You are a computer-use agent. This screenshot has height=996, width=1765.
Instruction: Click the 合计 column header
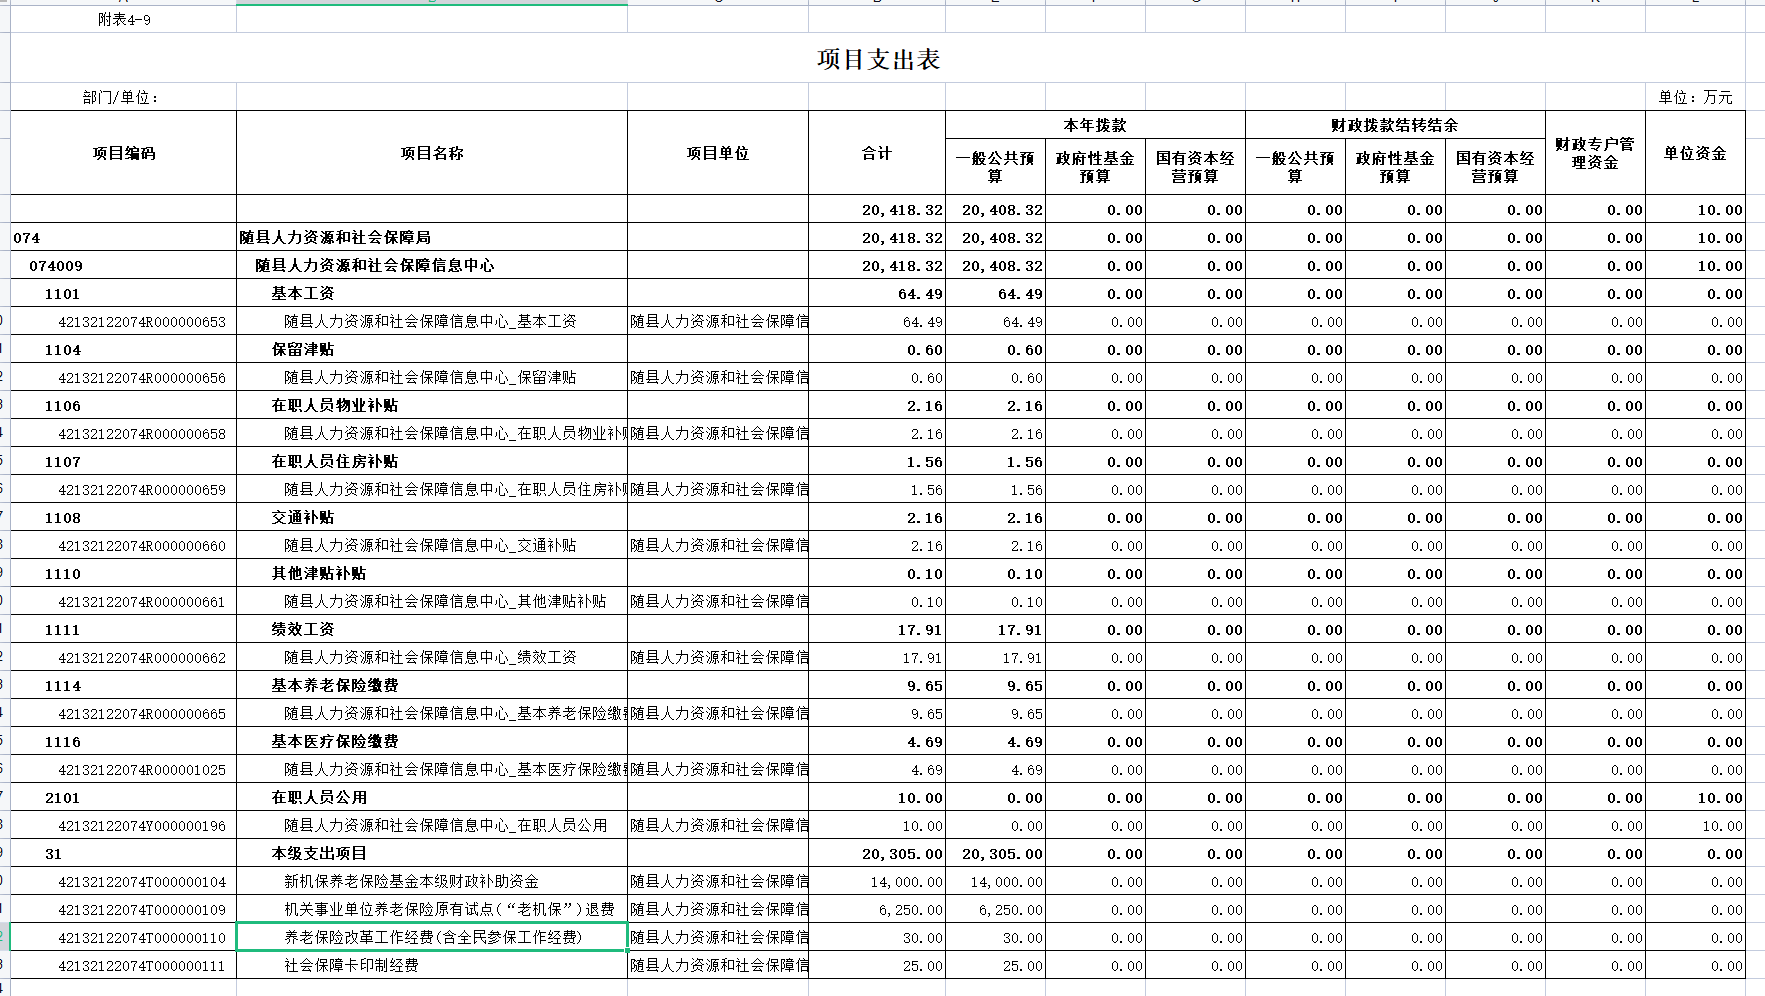(877, 153)
